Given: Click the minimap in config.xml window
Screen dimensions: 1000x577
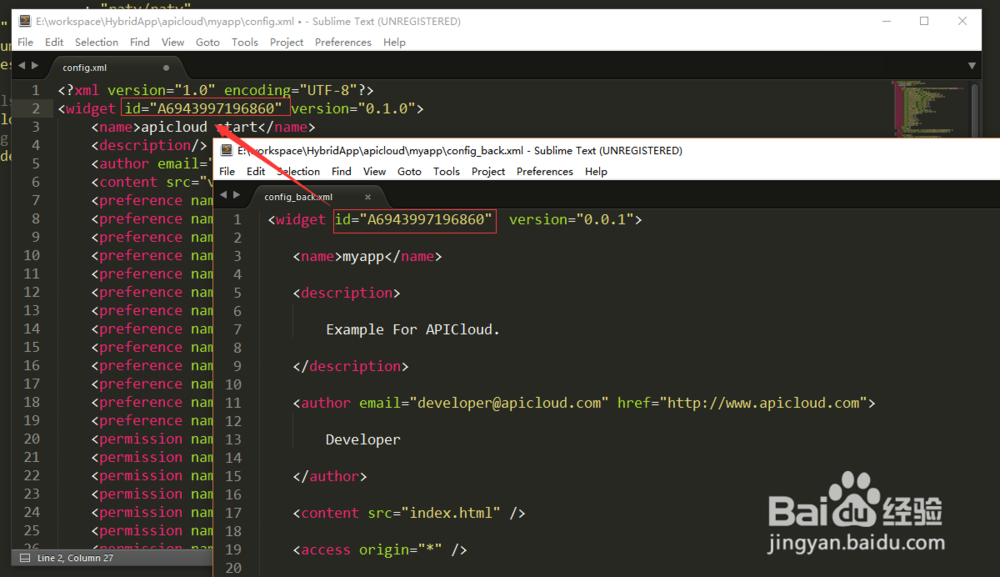Looking at the screenshot, I should tap(928, 107).
